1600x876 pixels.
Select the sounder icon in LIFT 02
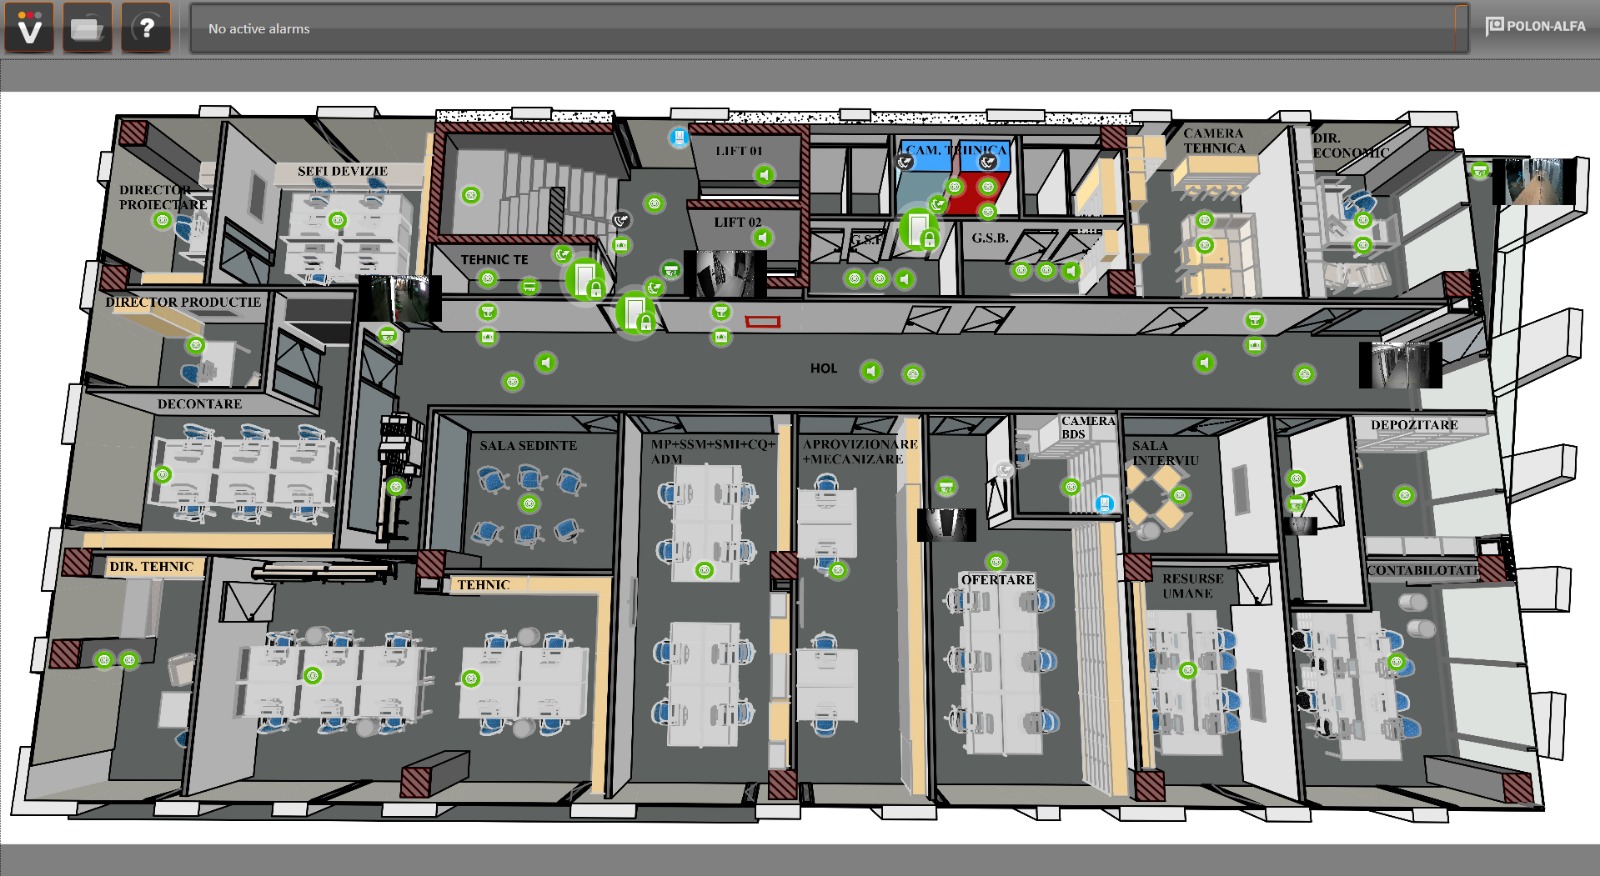coord(763,237)
